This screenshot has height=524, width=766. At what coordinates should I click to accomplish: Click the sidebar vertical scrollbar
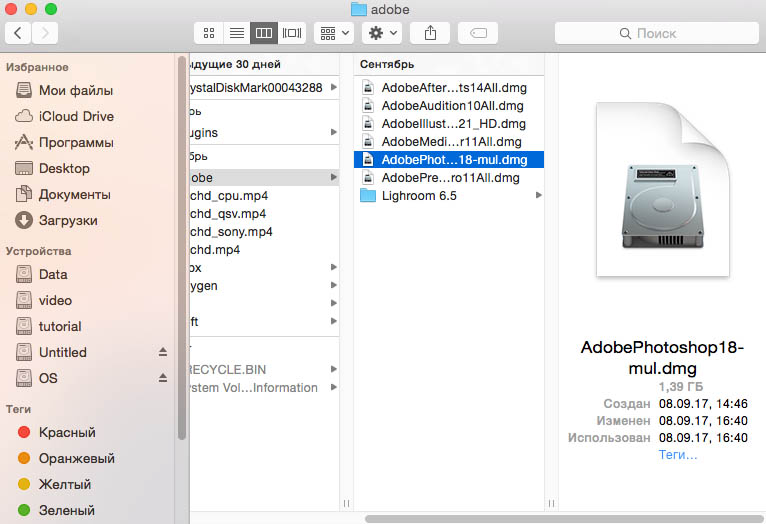tap(182, 248)
